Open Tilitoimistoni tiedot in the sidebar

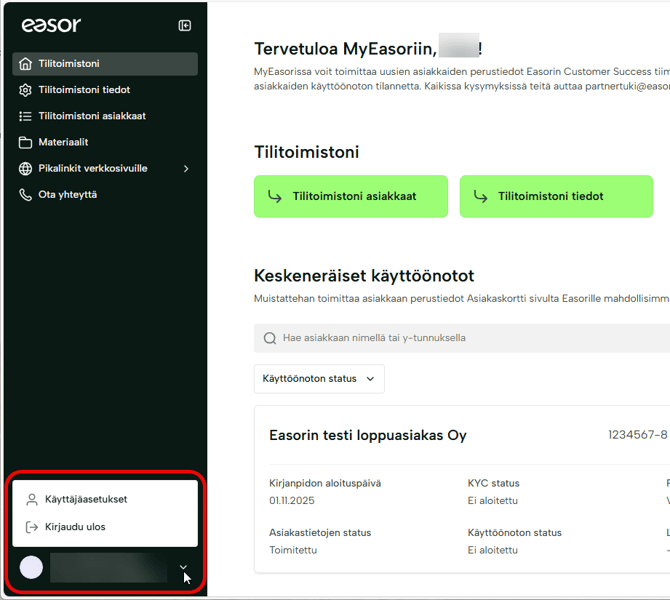105,90
